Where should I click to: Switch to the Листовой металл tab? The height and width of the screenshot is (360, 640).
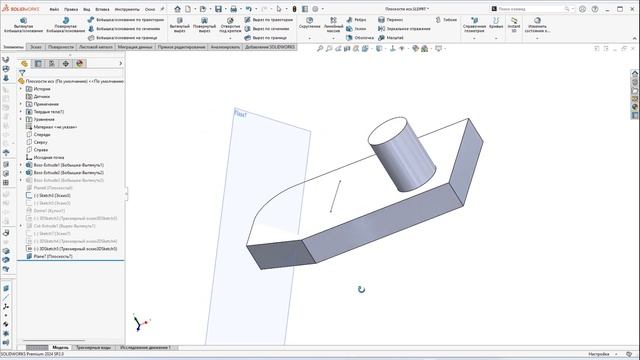(x=96, y=47)
